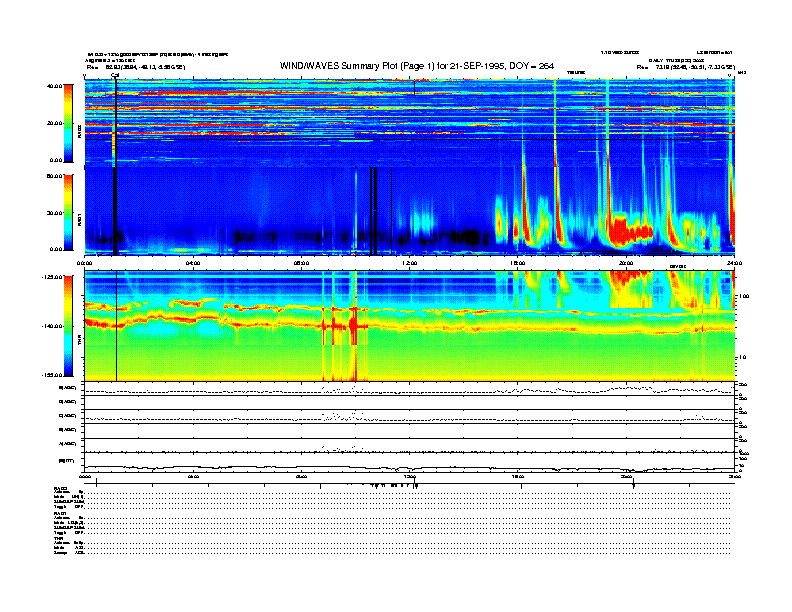Image resolution: width=792 pixels, height=612 pixels.
Task: Click the 24:00 time label under RAD1 panel
Action: click(734, 263)
